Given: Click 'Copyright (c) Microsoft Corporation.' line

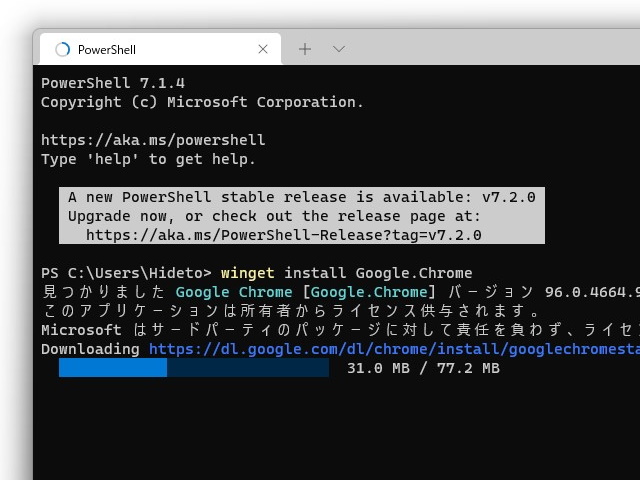Looking at the screenshot, I should [202, 102].
